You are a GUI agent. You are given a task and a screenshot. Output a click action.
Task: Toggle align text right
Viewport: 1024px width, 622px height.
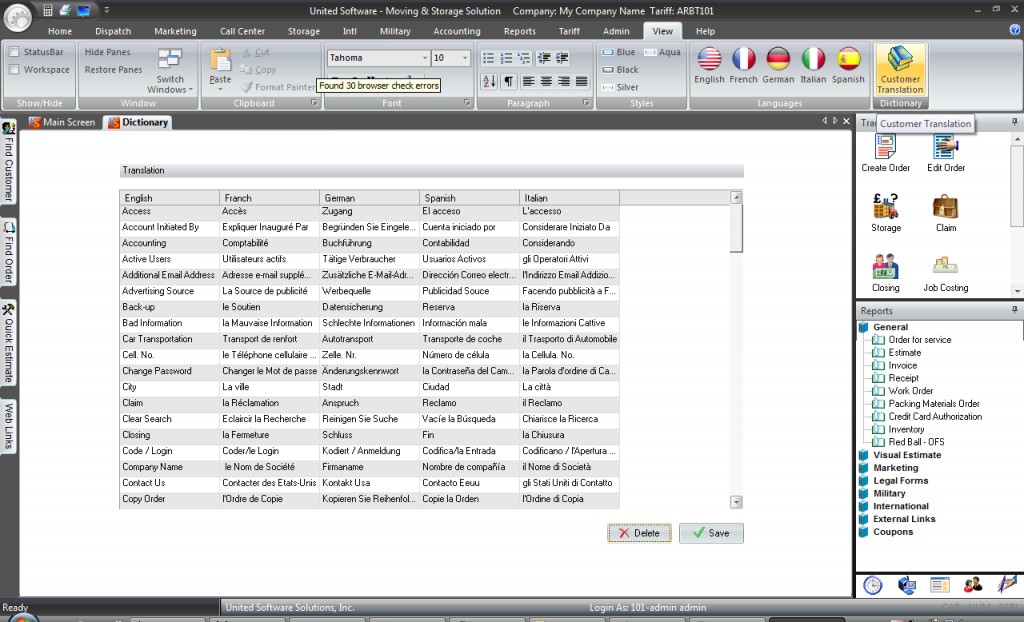coord(564,81)
